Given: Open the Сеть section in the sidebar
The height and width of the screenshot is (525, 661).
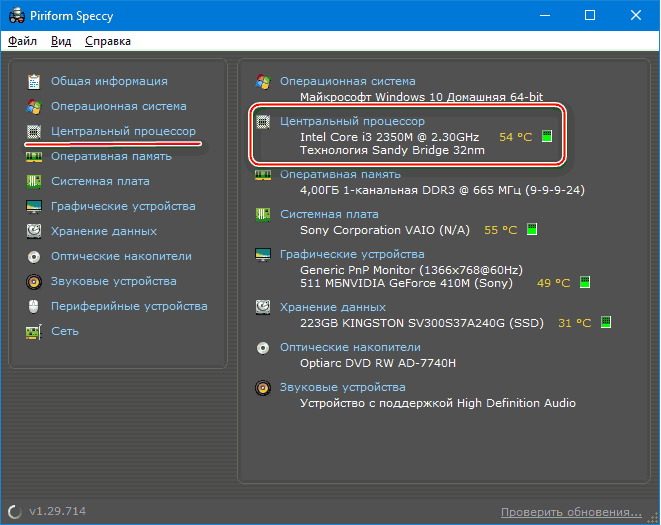Looking at the screenshot, I should [x=65, y=331].
